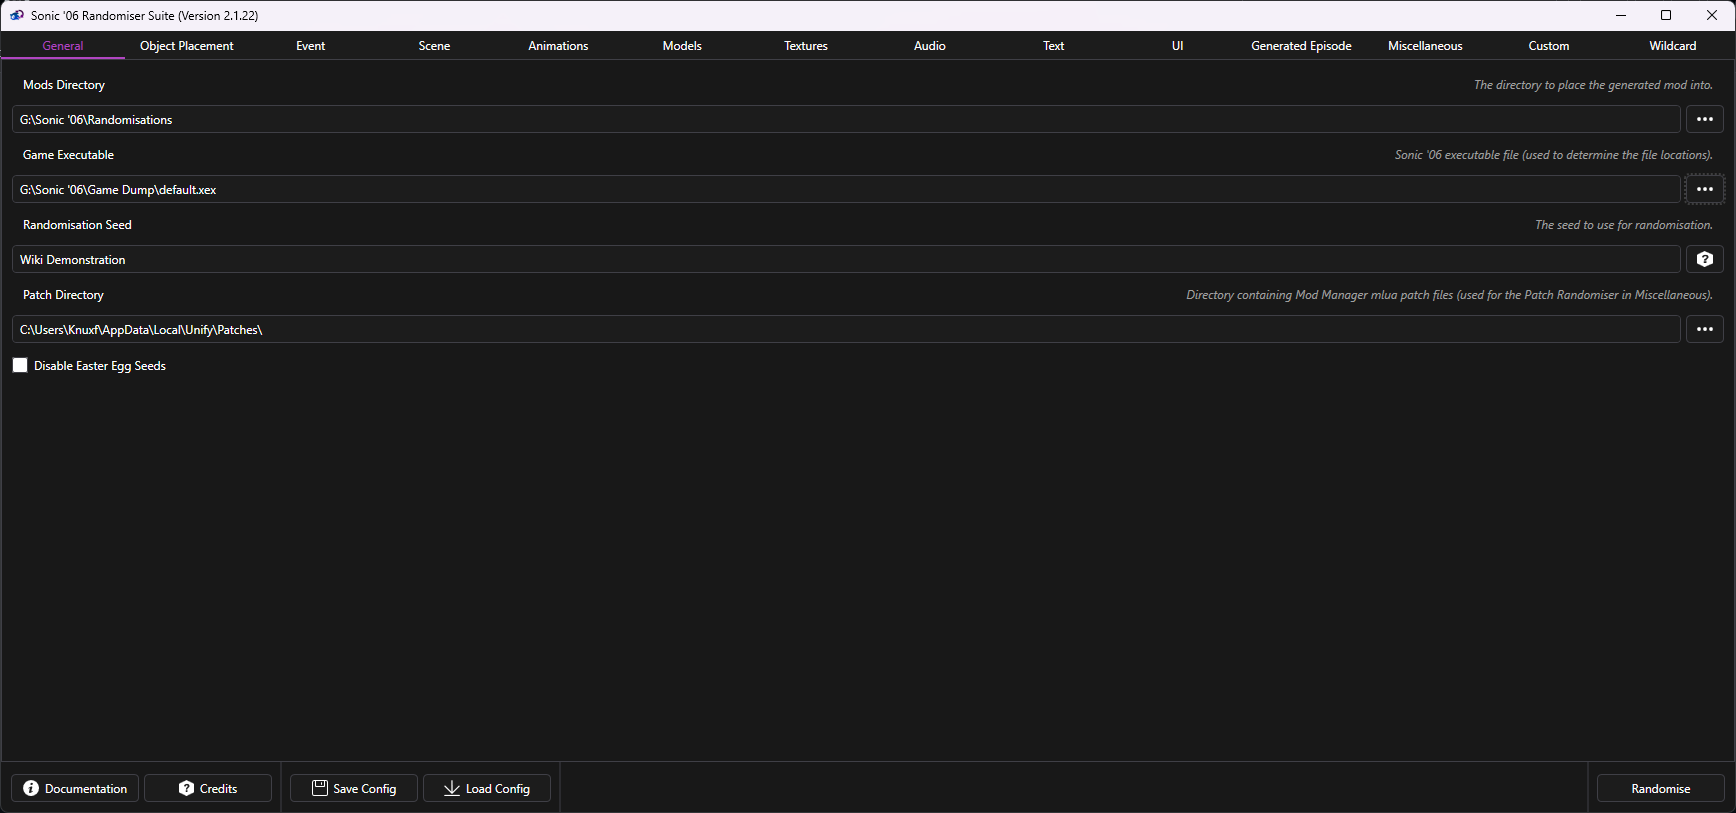Click hint 'The directory to place the generated mod into.'
Image resolution: width=1736 pixels, height=813 pixels.
1593,85
